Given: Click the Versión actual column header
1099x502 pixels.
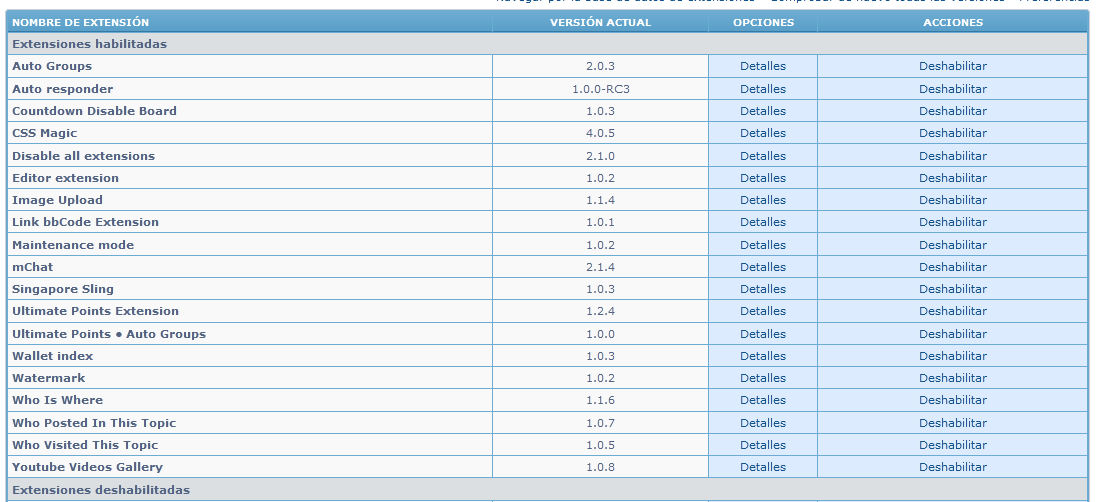Looking at the screenshot, I should 600,22.
